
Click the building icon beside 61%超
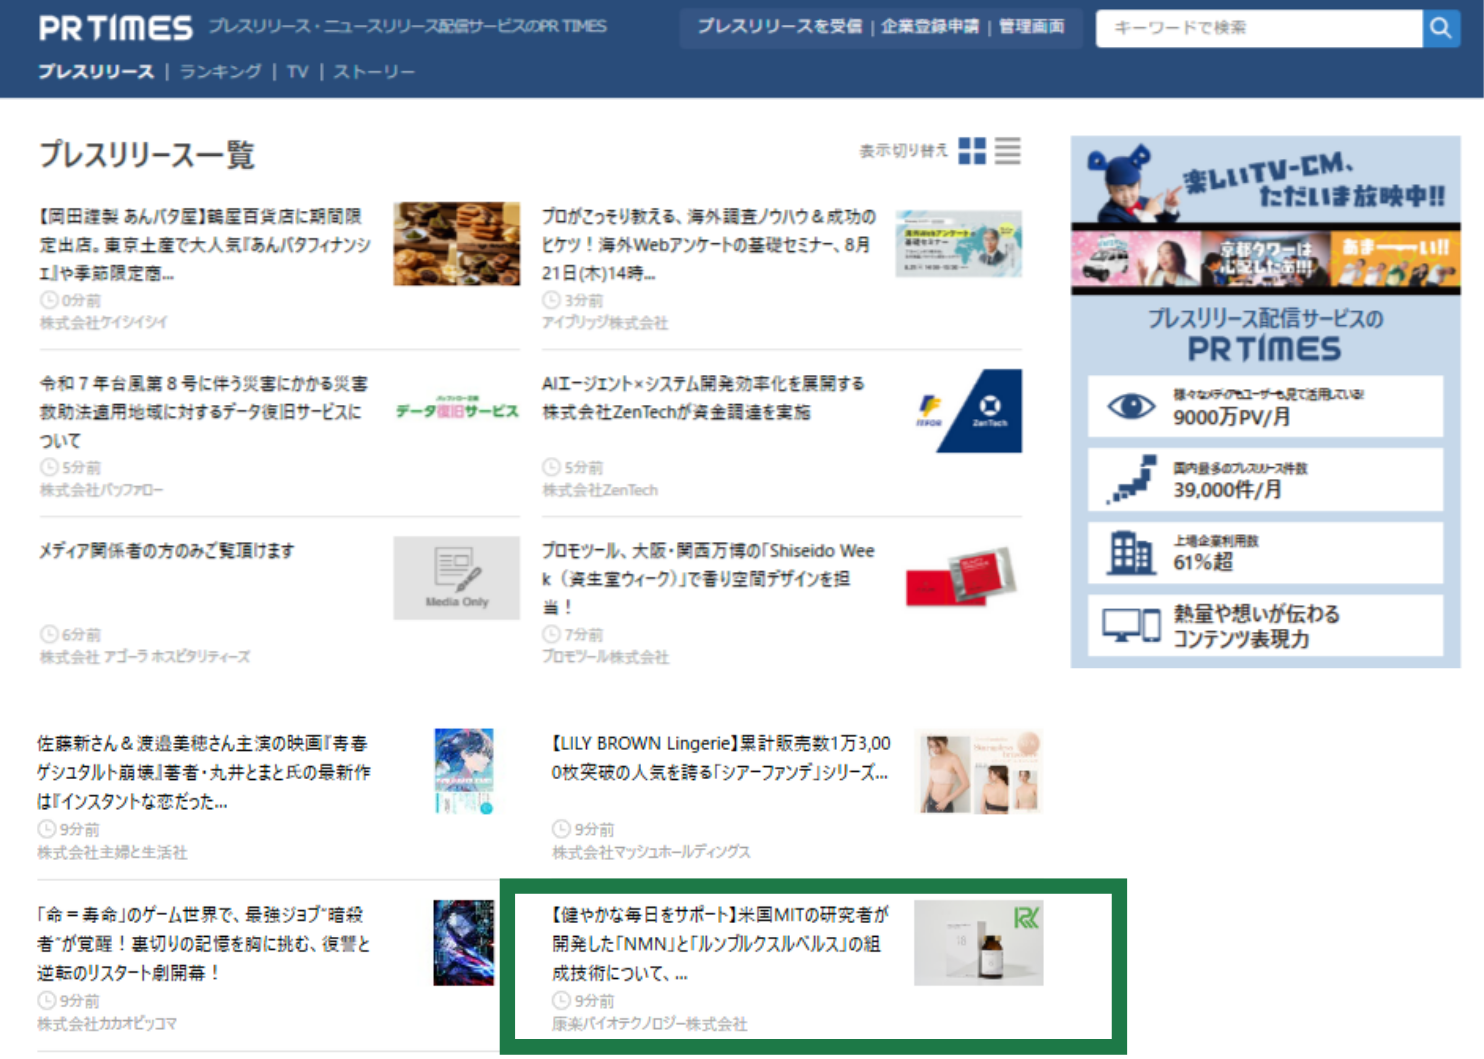tap(1131, 552)
